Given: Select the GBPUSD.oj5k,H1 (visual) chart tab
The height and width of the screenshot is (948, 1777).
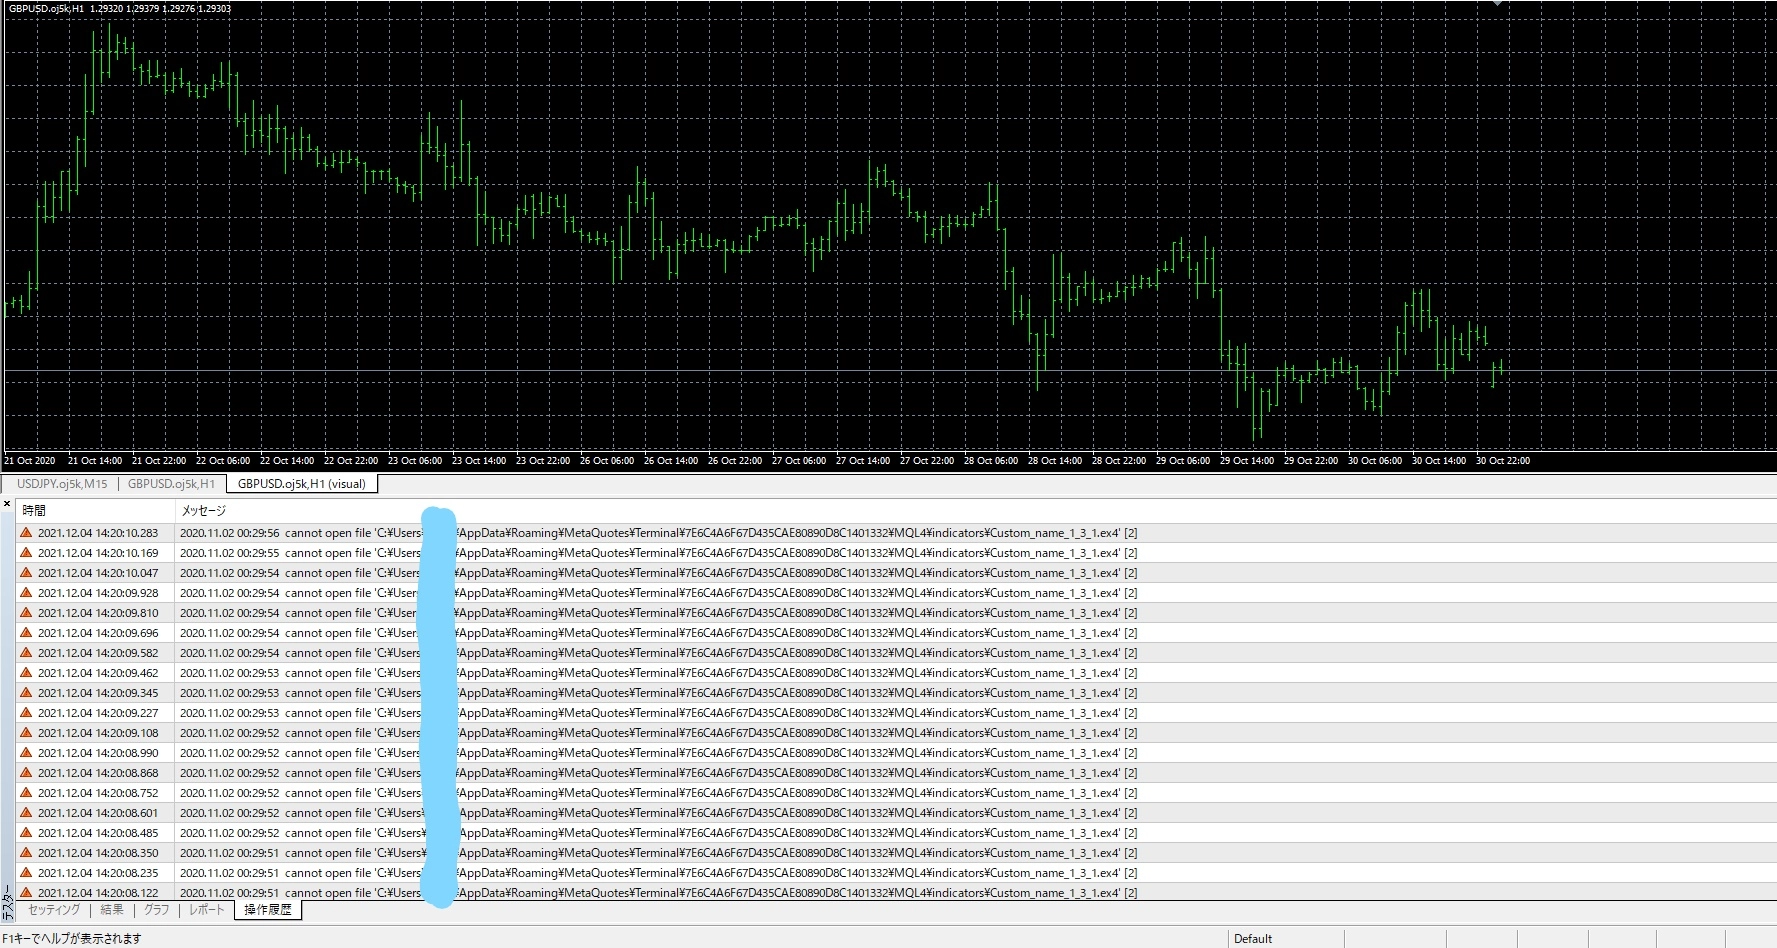Looking at the screenshot, I should pos(301,484).
